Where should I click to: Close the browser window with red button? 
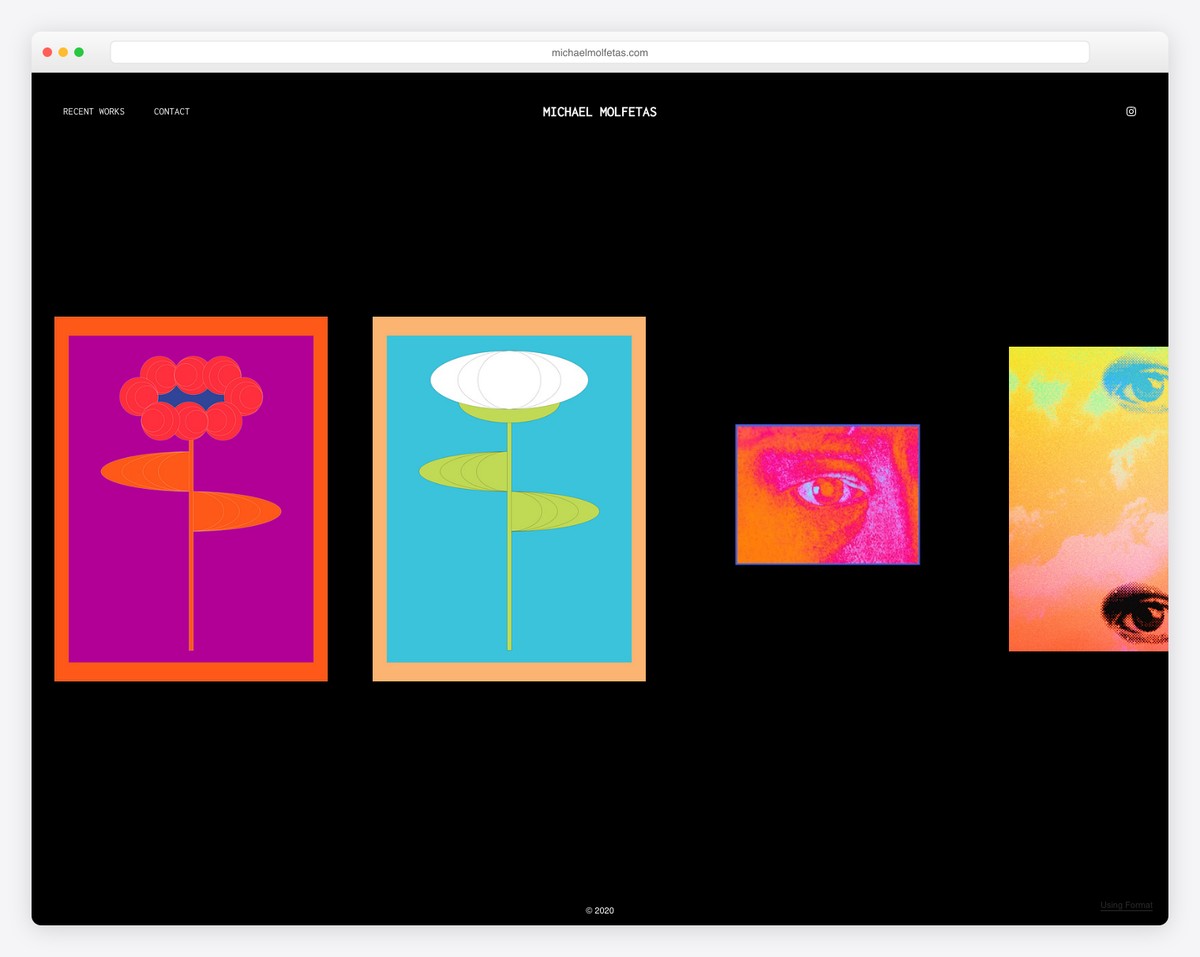[x=47, y=52]
